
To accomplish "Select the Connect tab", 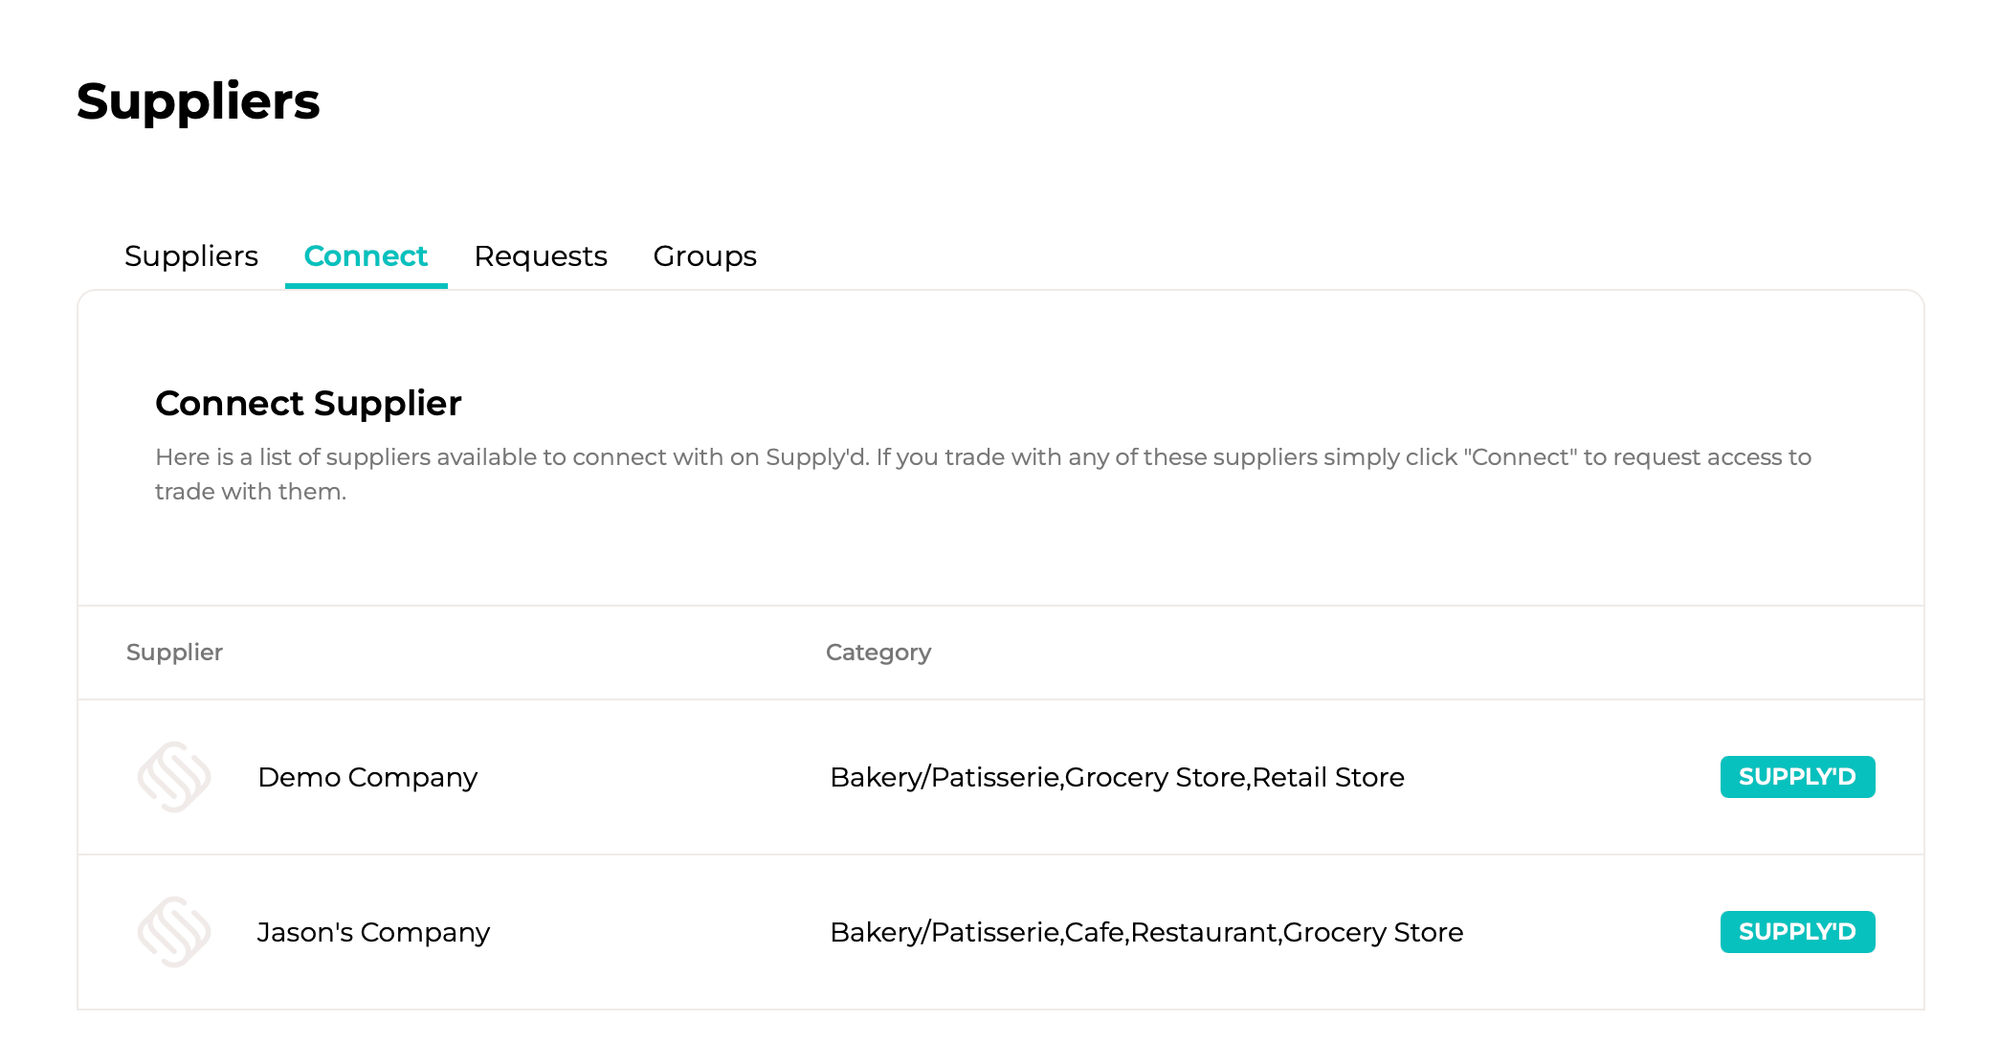I will (365, 256).
